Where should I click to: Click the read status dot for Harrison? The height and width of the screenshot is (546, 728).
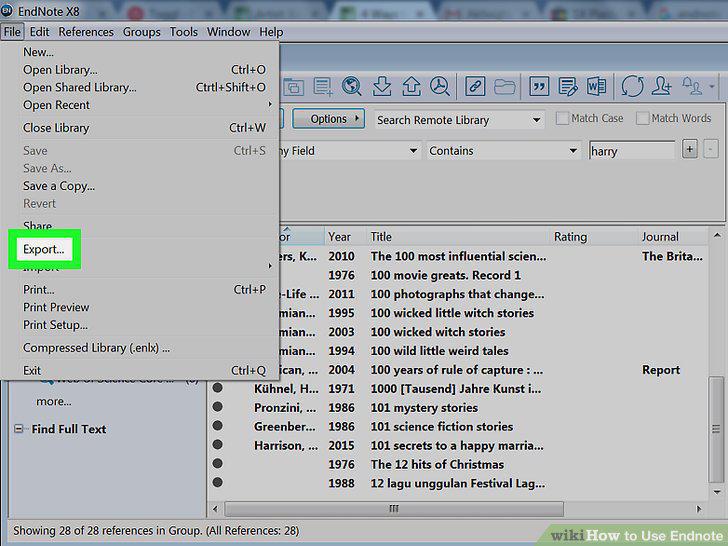(x=217, y=444)
